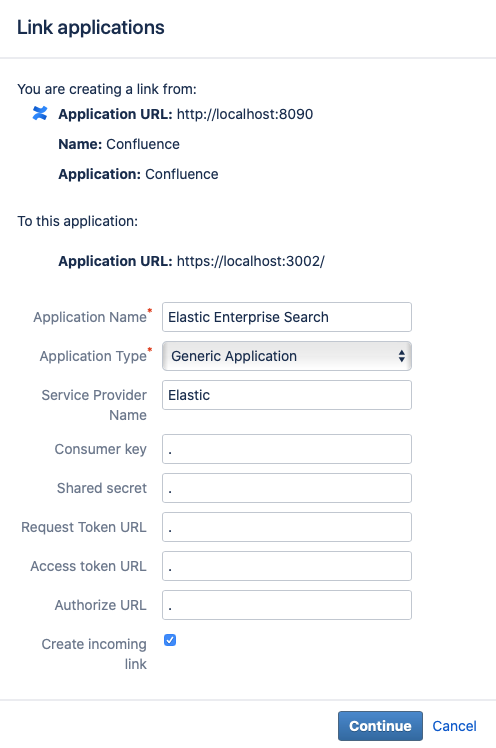Select the Service Provider Name field
The image size is (496, 748).
[287, 395]
